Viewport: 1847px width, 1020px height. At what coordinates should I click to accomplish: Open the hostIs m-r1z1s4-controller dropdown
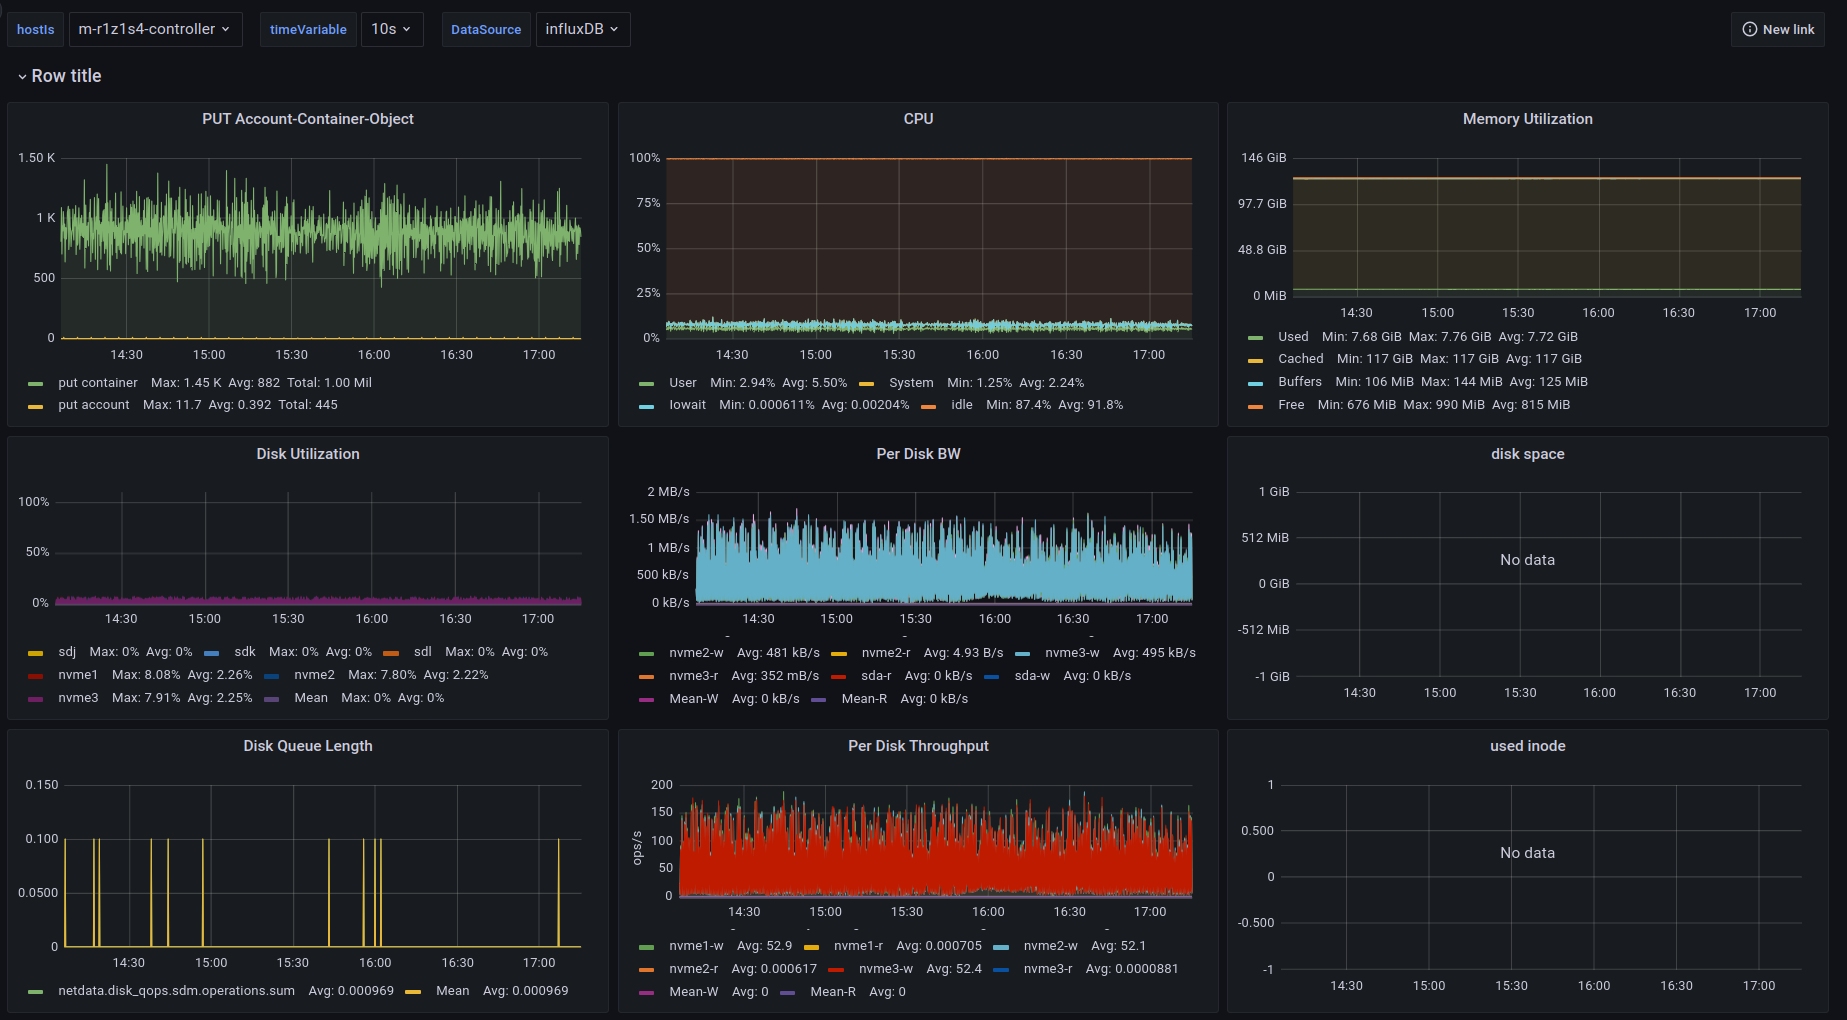coord(155,30)
